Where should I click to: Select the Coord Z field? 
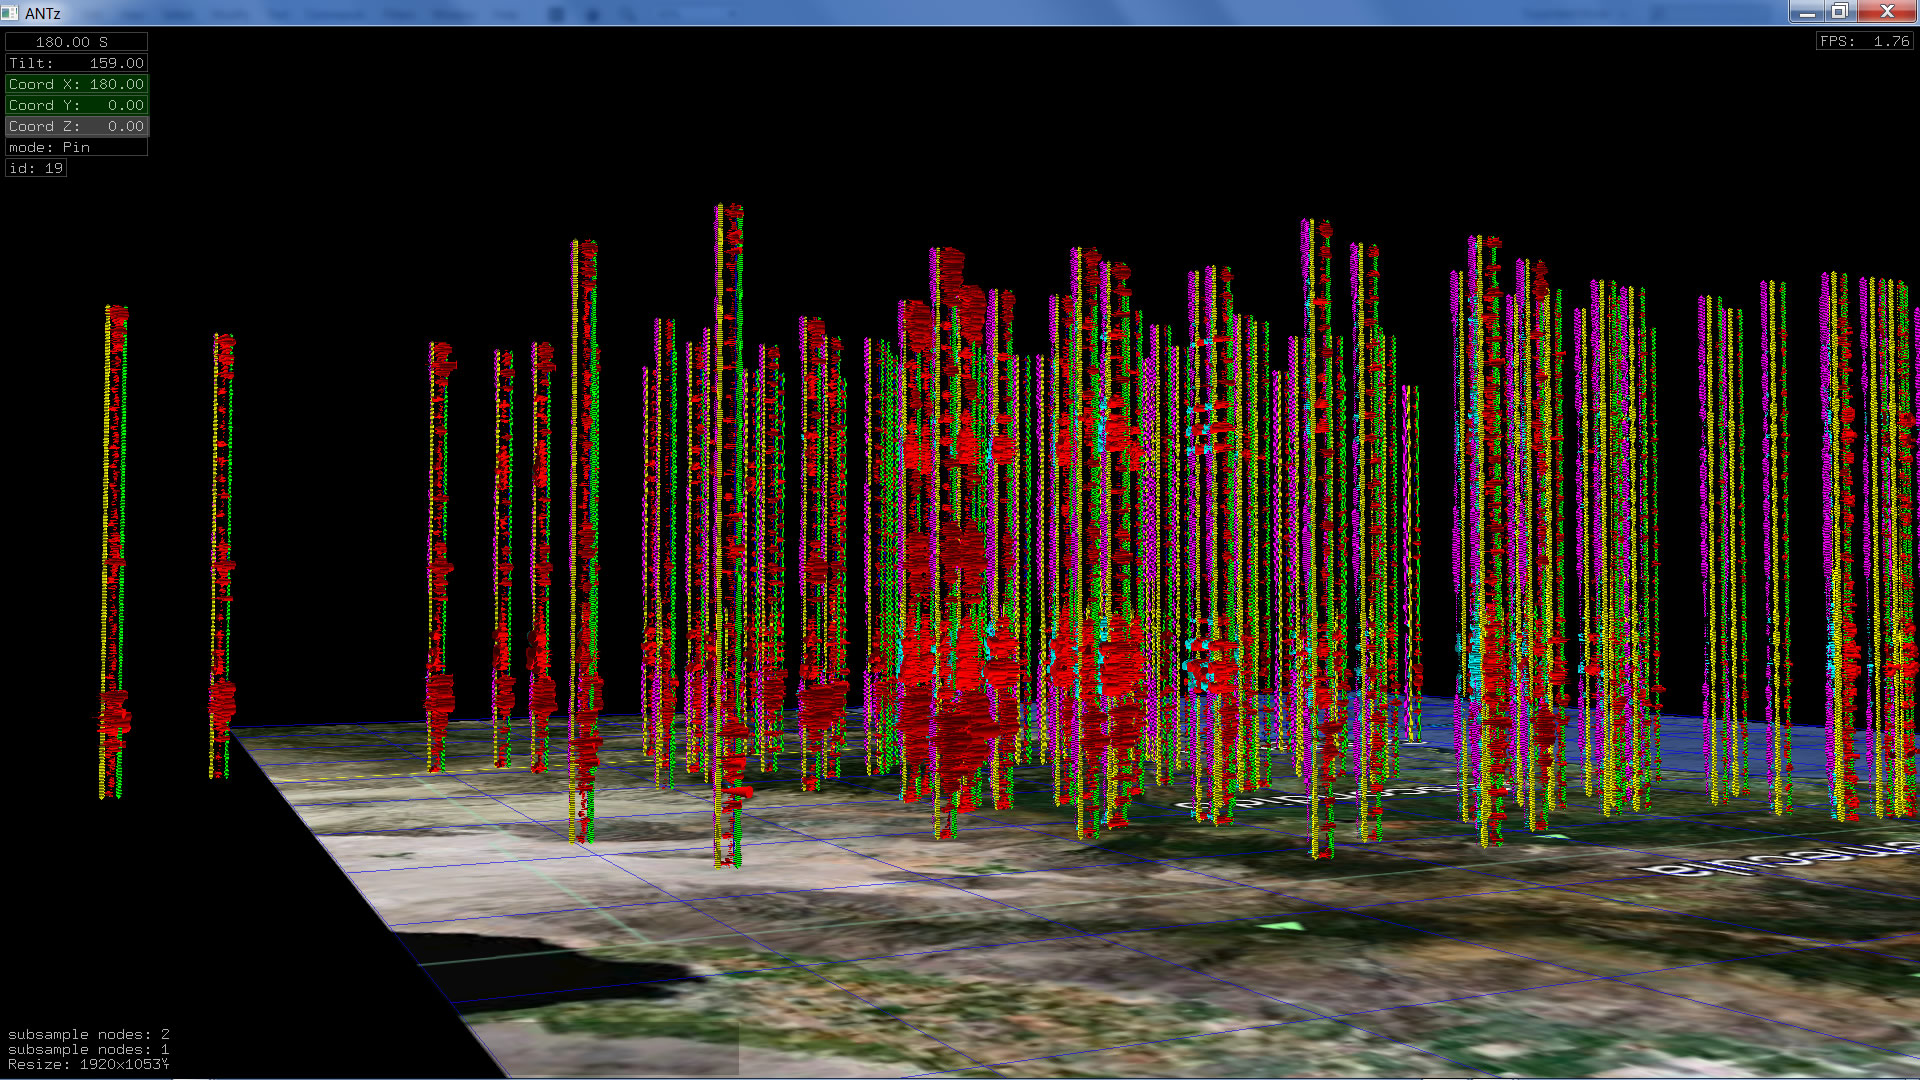pyautogui.click(x=76, y=126)
